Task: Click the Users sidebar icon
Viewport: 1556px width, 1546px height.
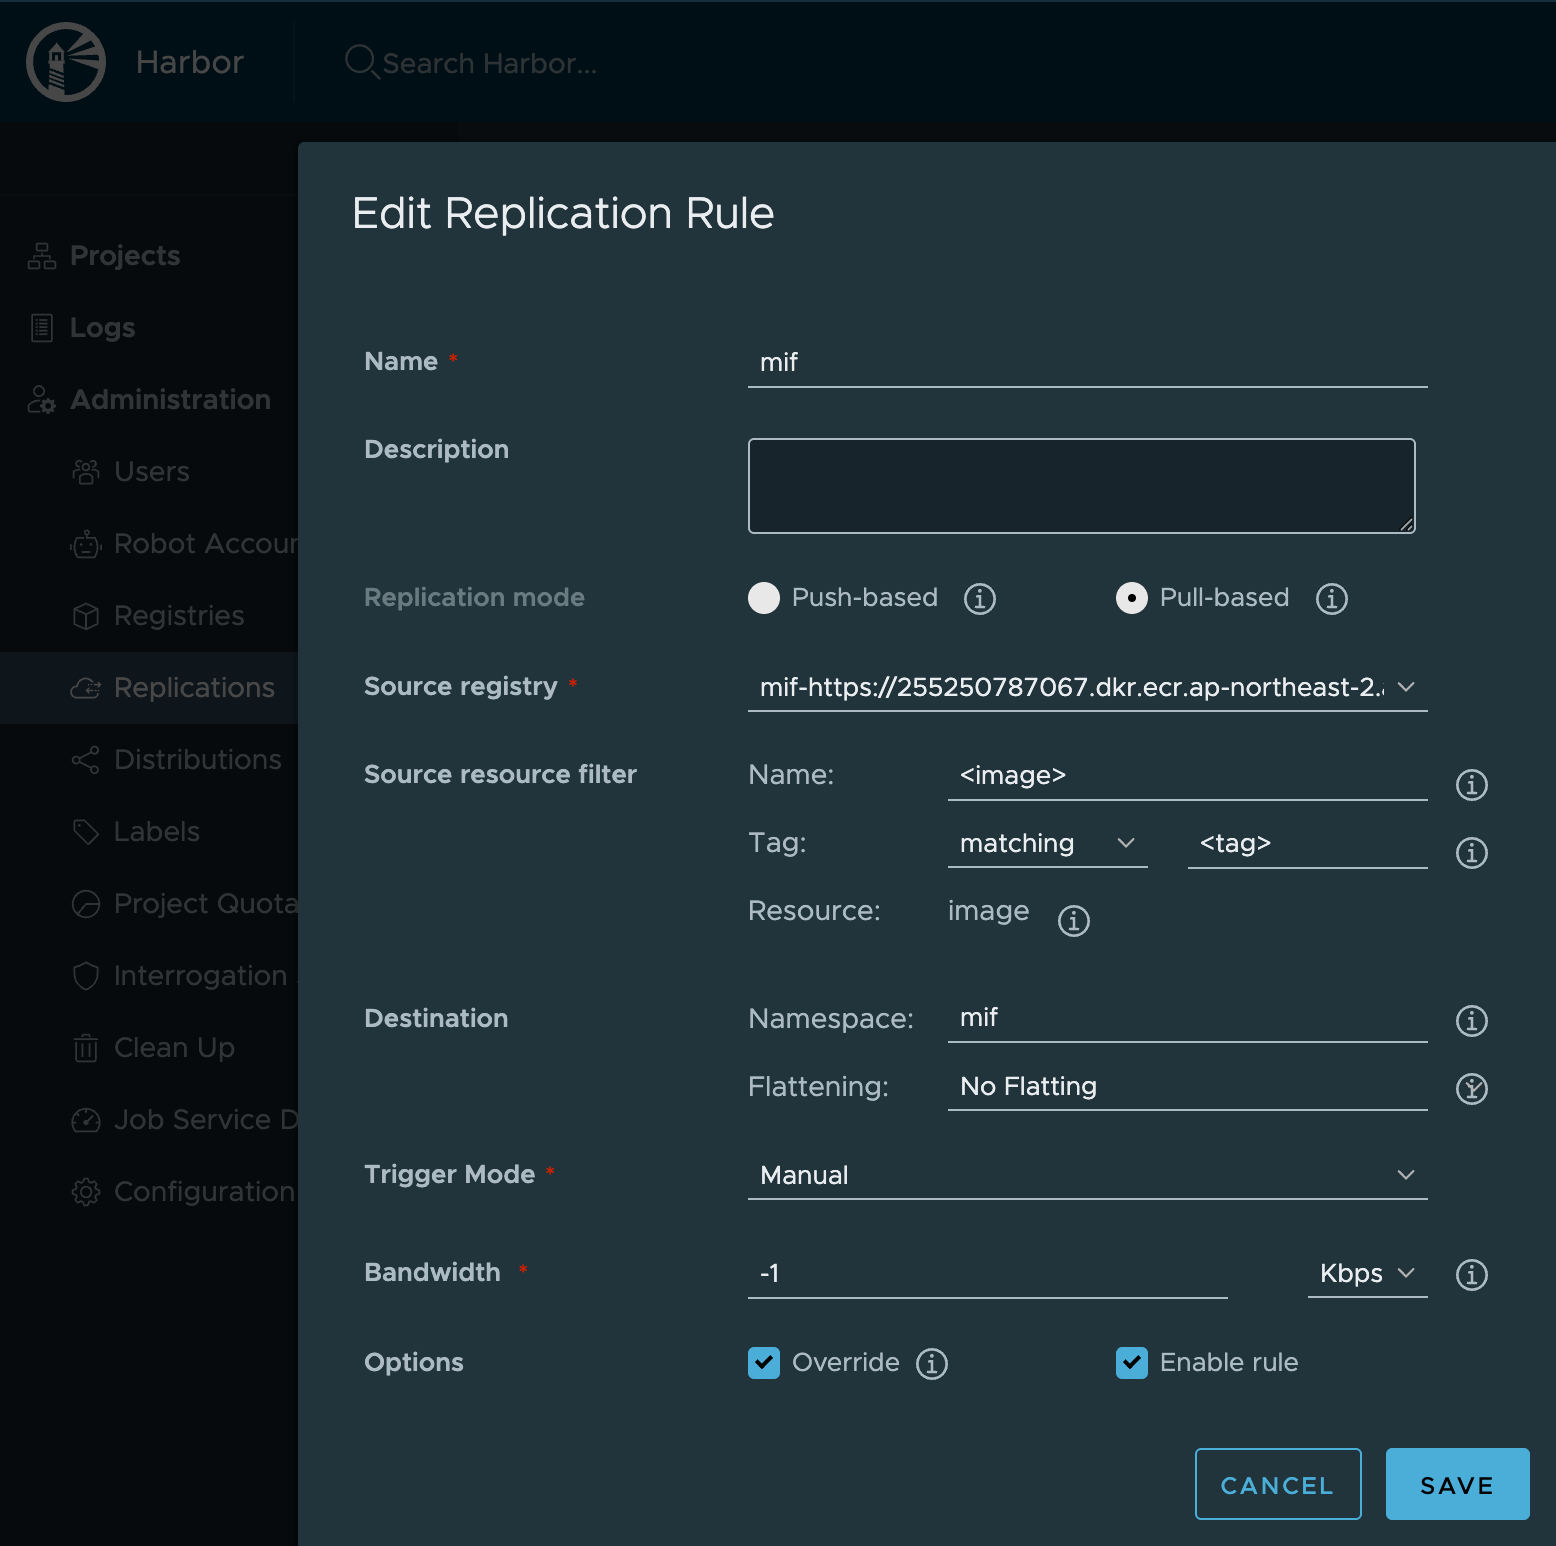Action: click(86, 471)
